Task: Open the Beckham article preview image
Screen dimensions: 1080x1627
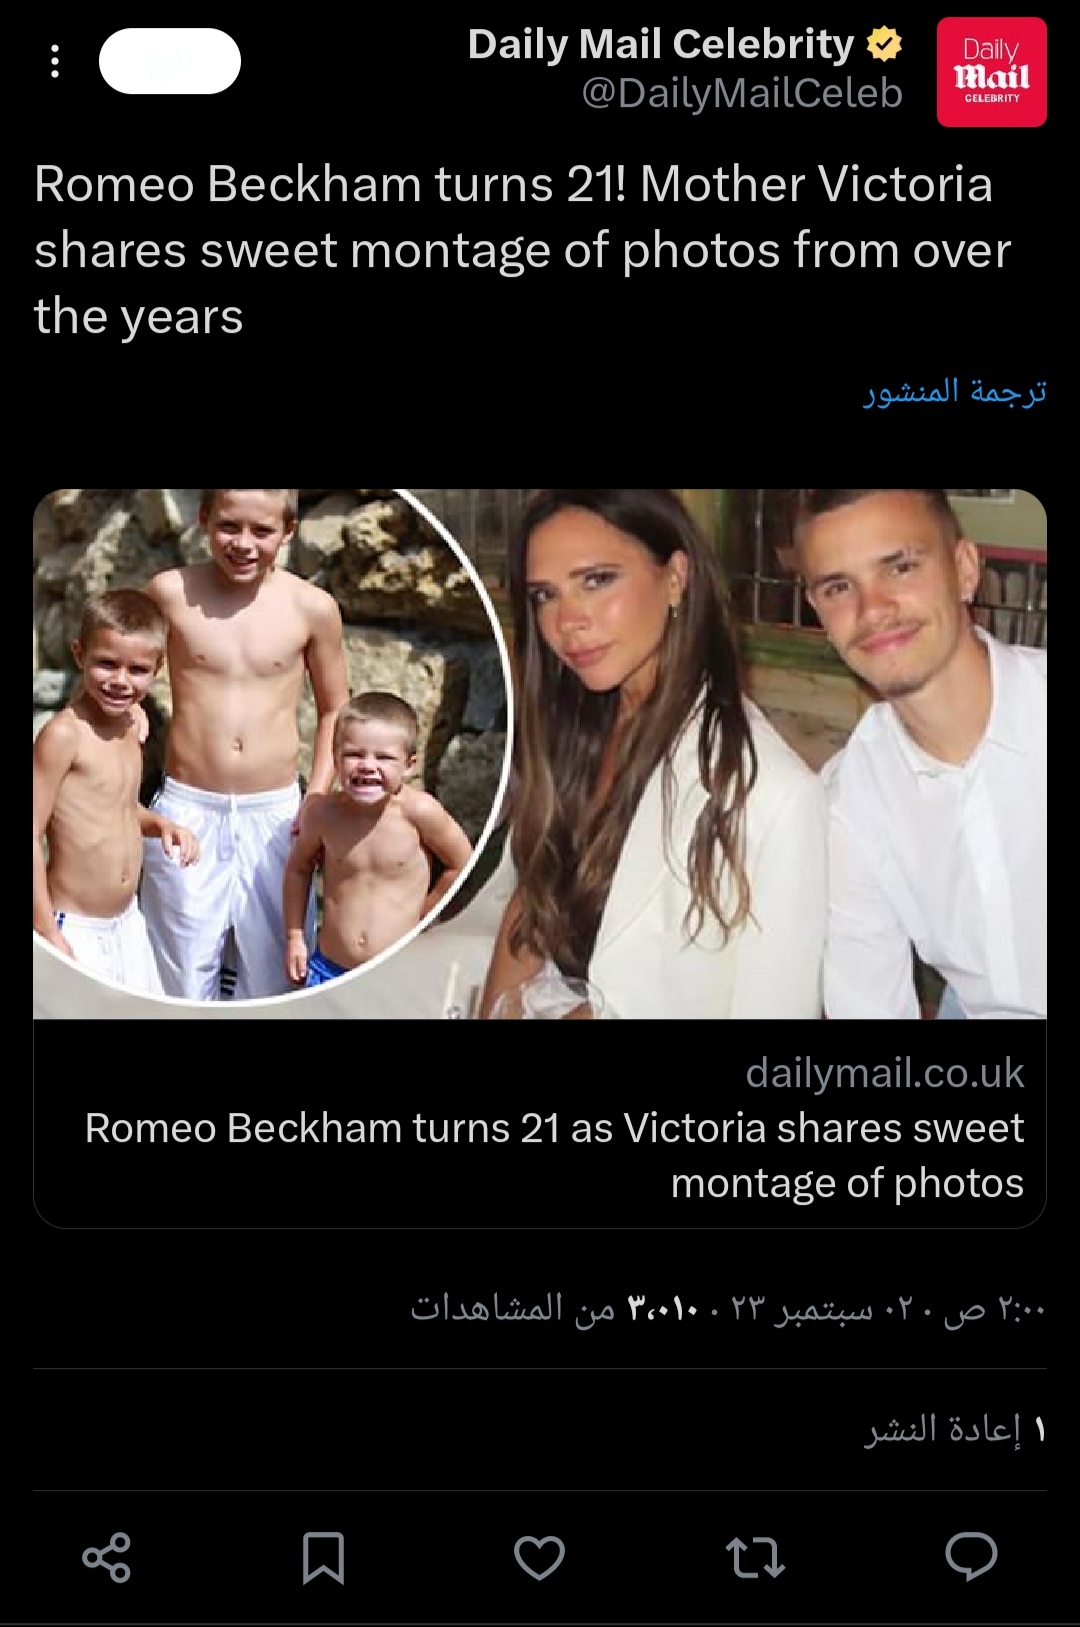Action: [540, 754]
